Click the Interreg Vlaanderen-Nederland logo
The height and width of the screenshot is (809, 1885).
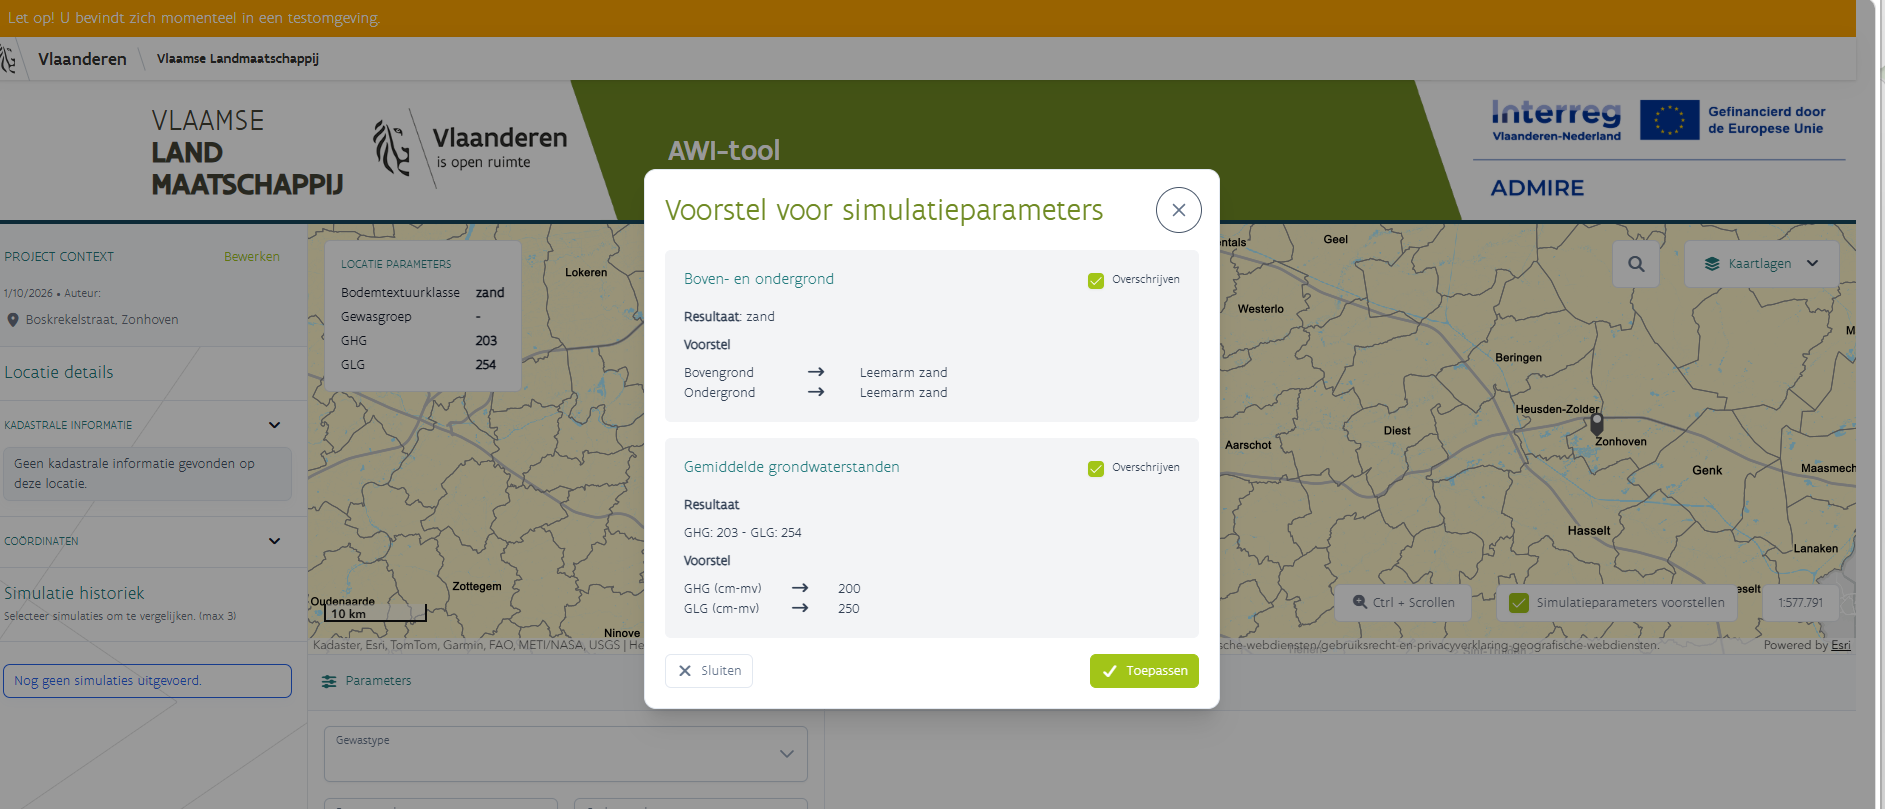click(x=1556, y=121)
